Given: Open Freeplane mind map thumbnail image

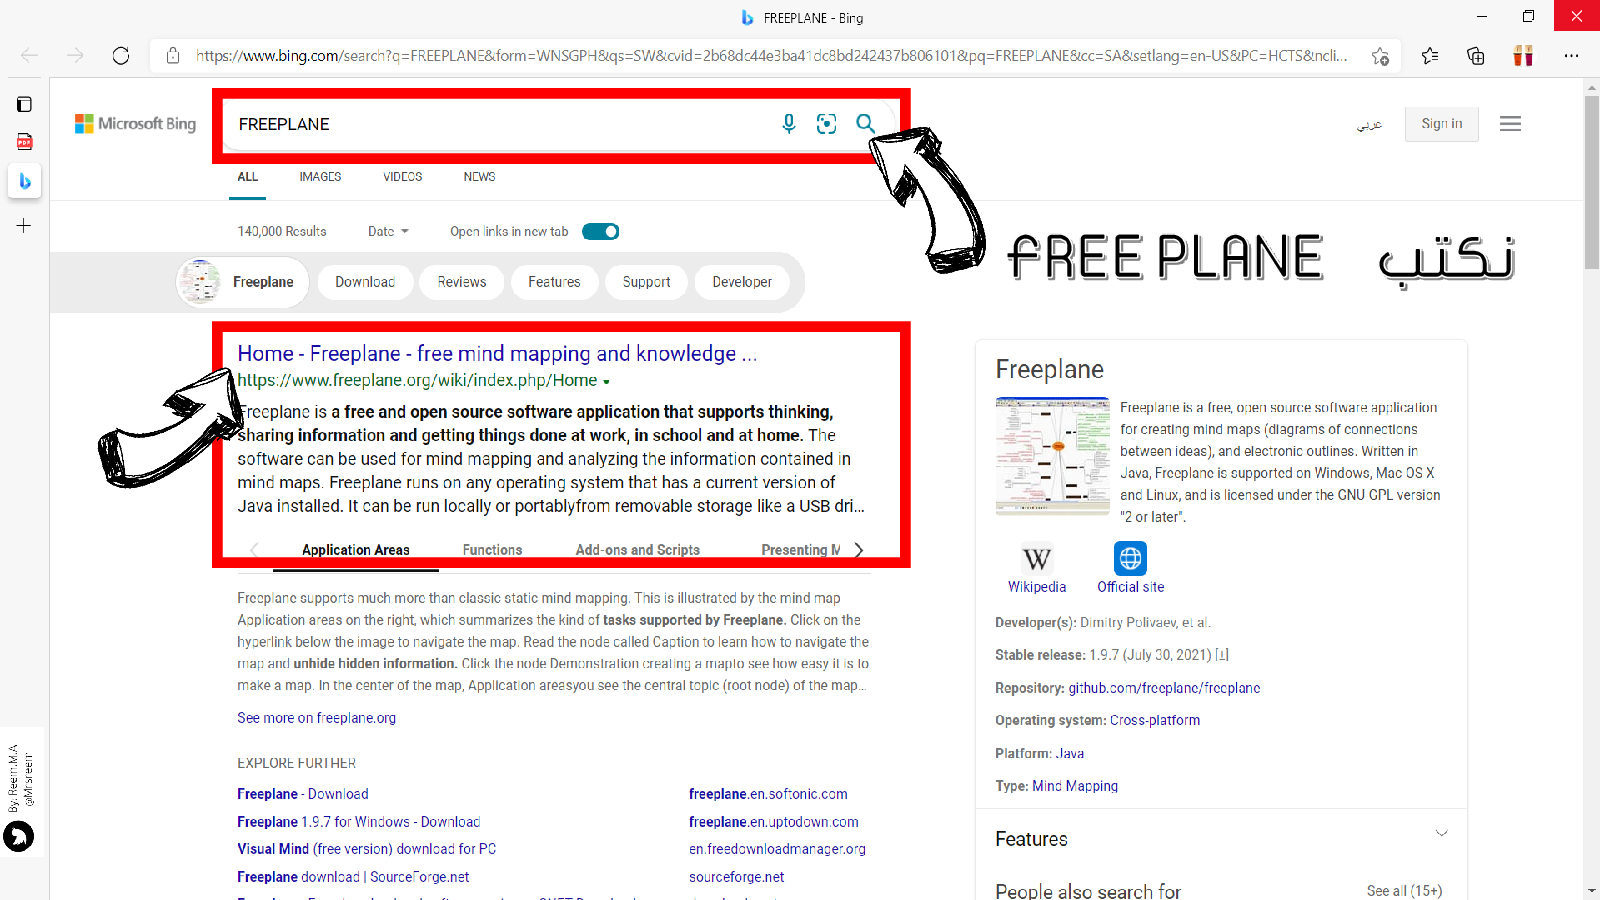Looking at the screenshot, I should [1052, 455].
